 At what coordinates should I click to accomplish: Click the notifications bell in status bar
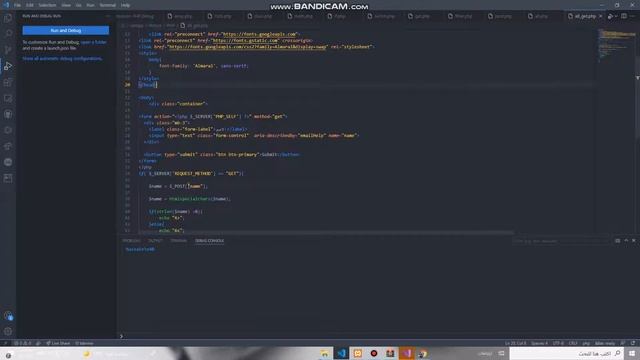pyautogui.click(x=633, y=343)
